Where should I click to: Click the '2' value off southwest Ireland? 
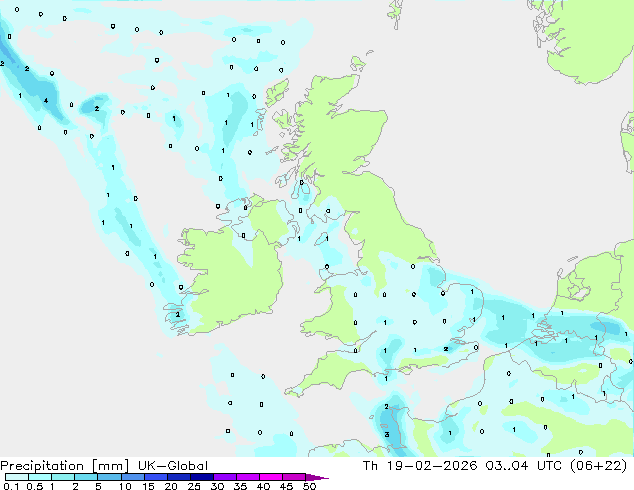click(x=178, y=315)
